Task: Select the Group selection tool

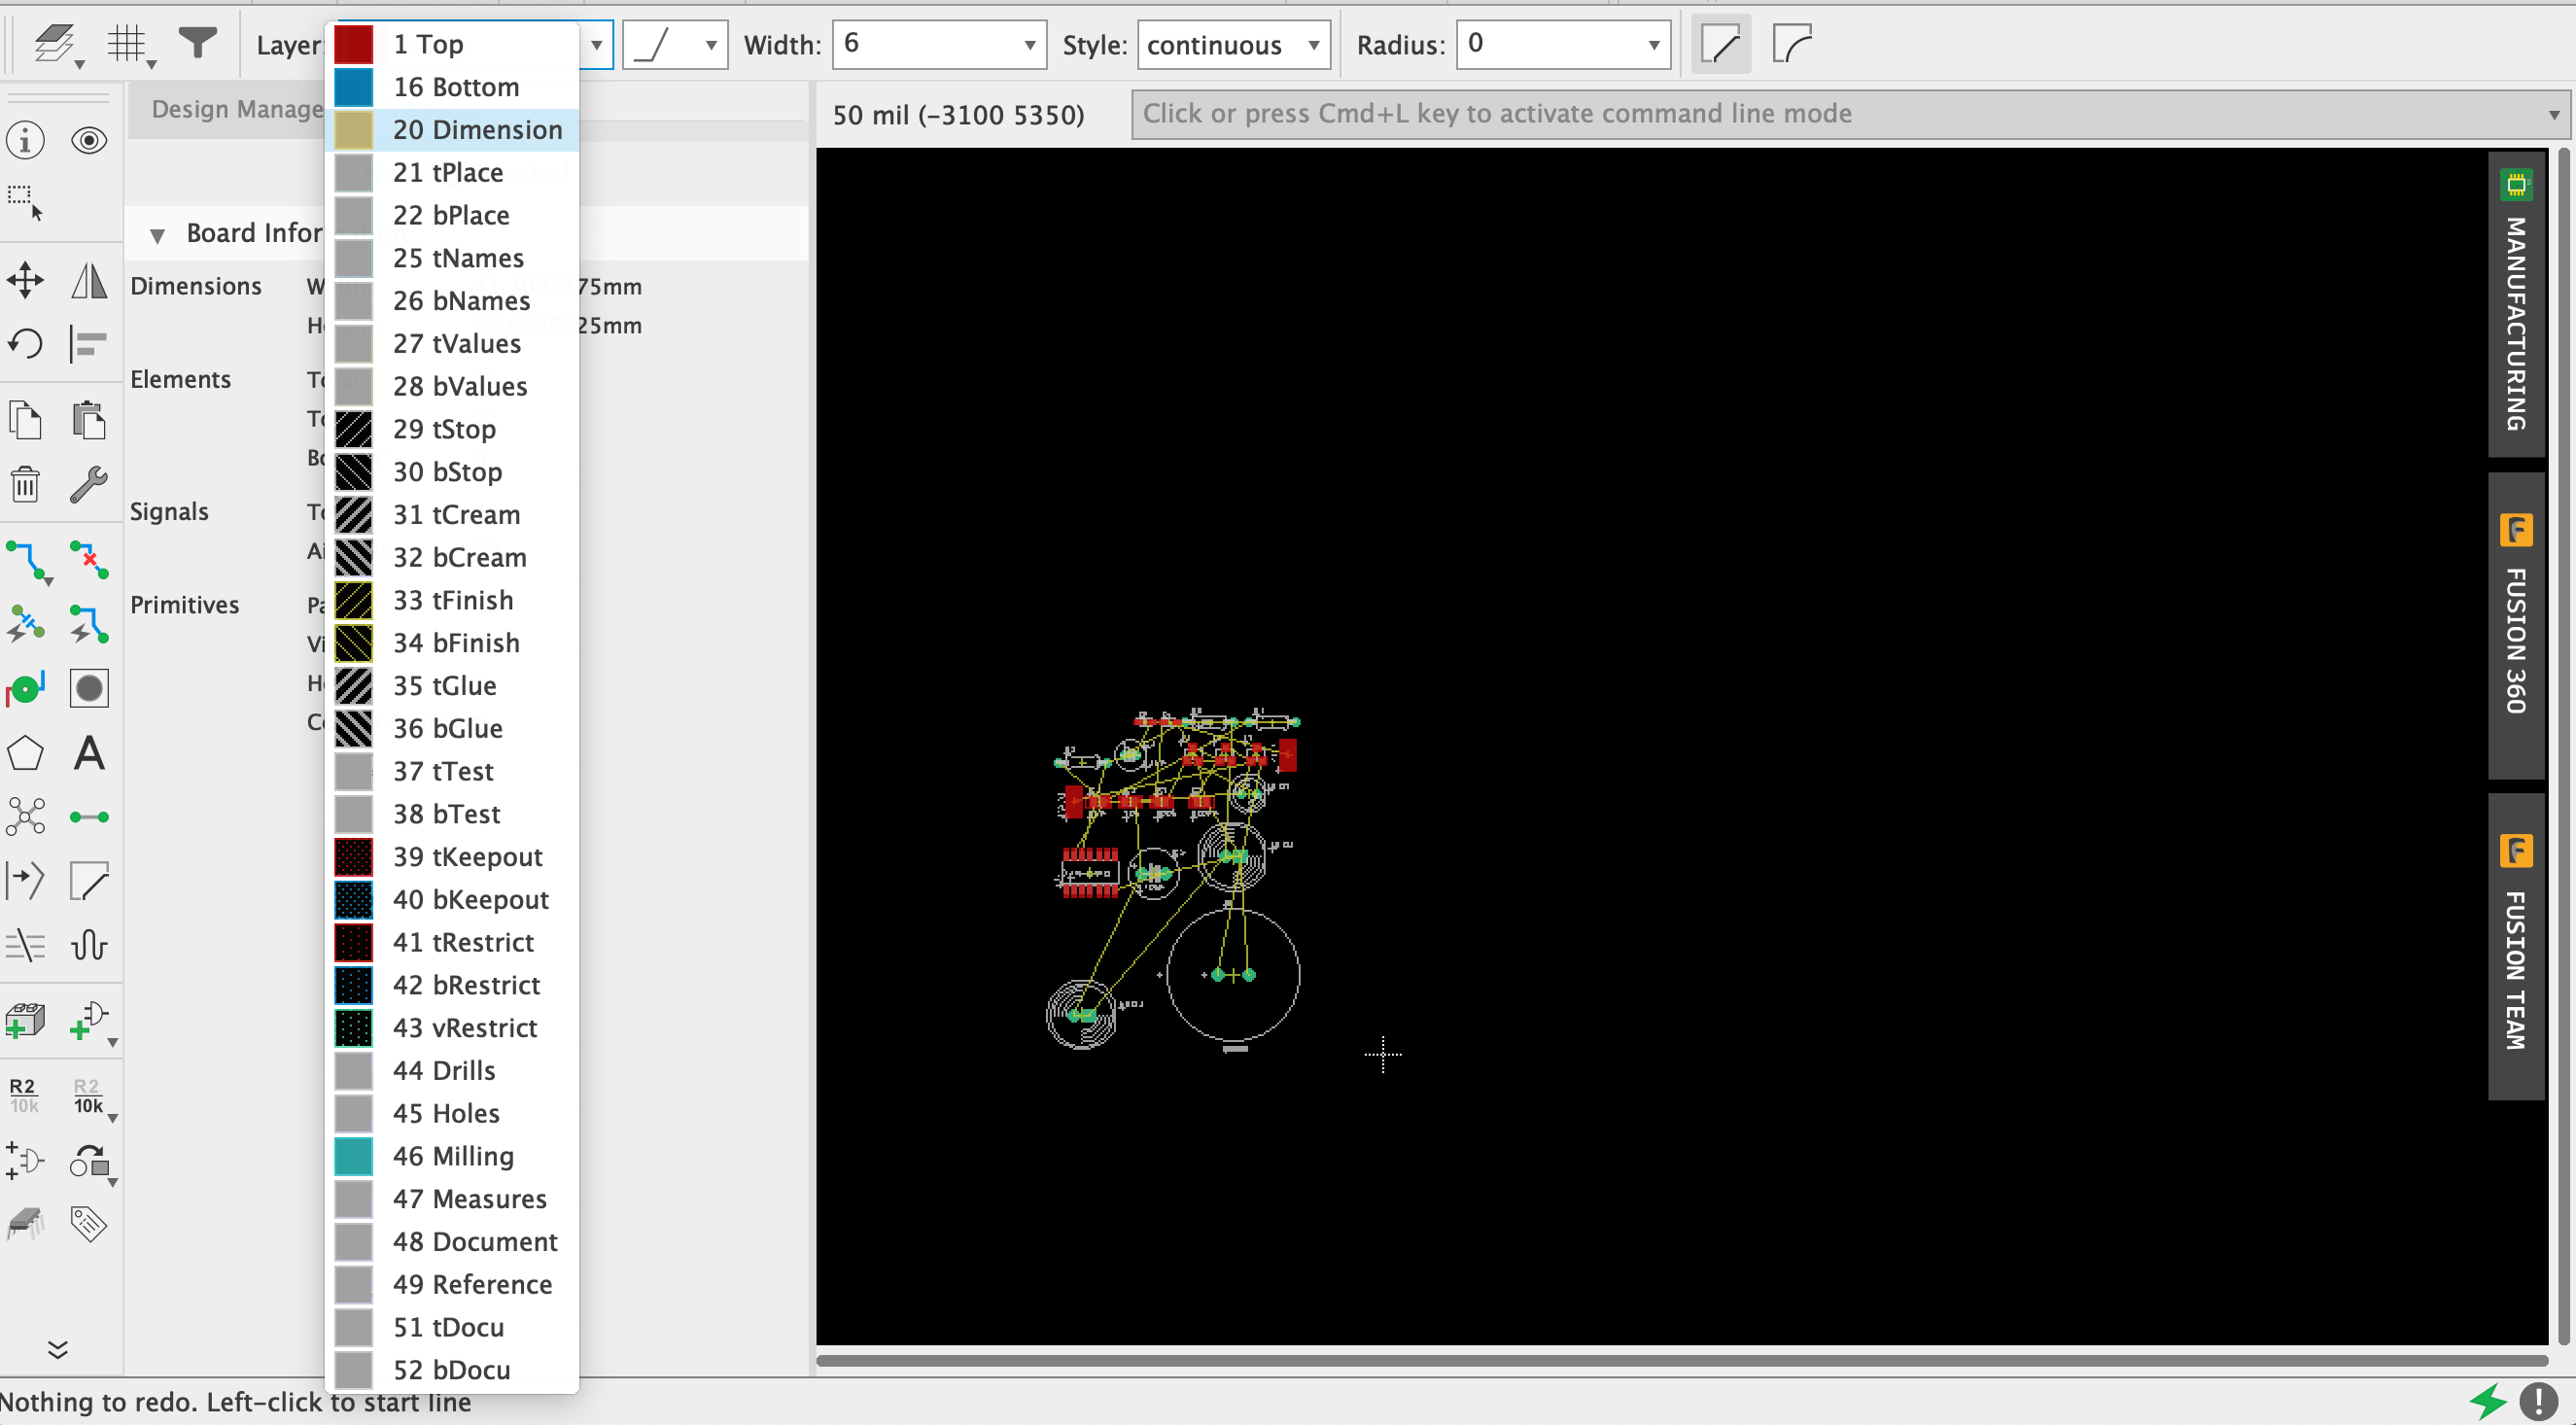Action: (25, 201)
